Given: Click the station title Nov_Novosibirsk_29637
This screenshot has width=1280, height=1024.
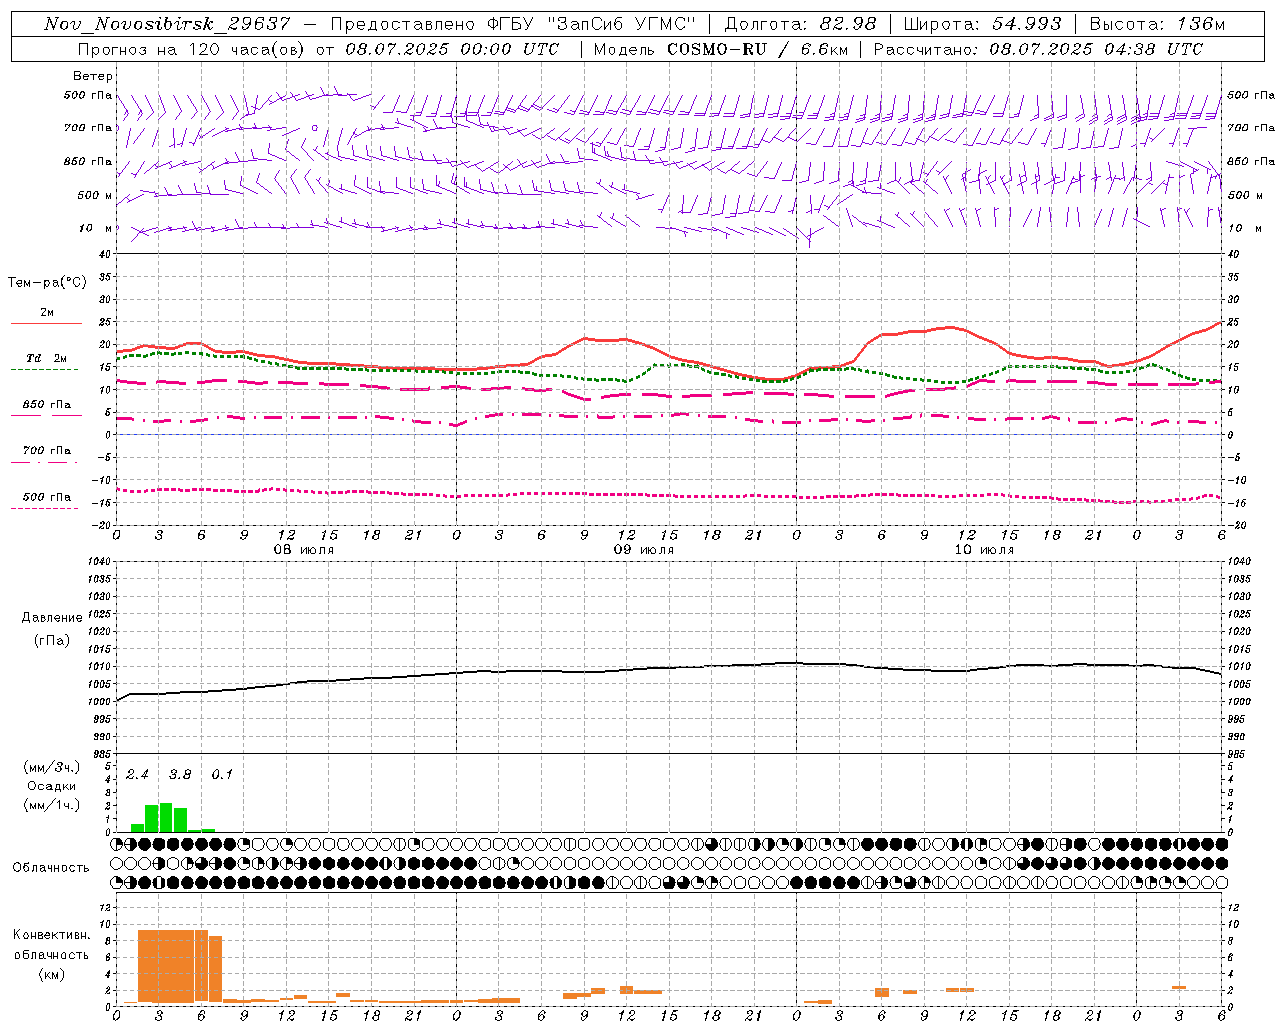Looking at the screenshot, I should (166, 24).
